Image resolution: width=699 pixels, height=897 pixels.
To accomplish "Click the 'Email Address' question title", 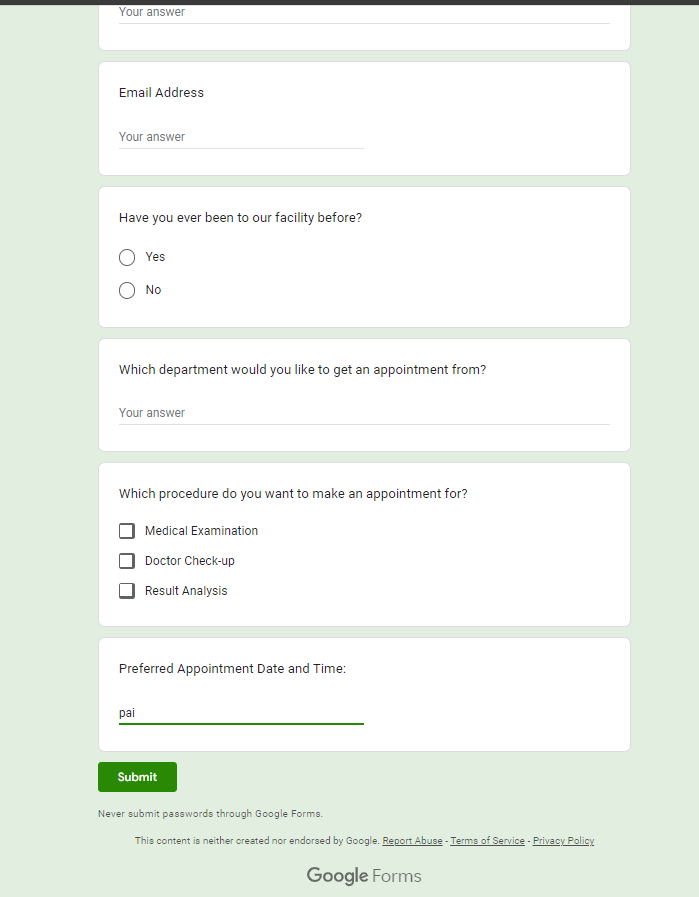I will tap(161, 93).
